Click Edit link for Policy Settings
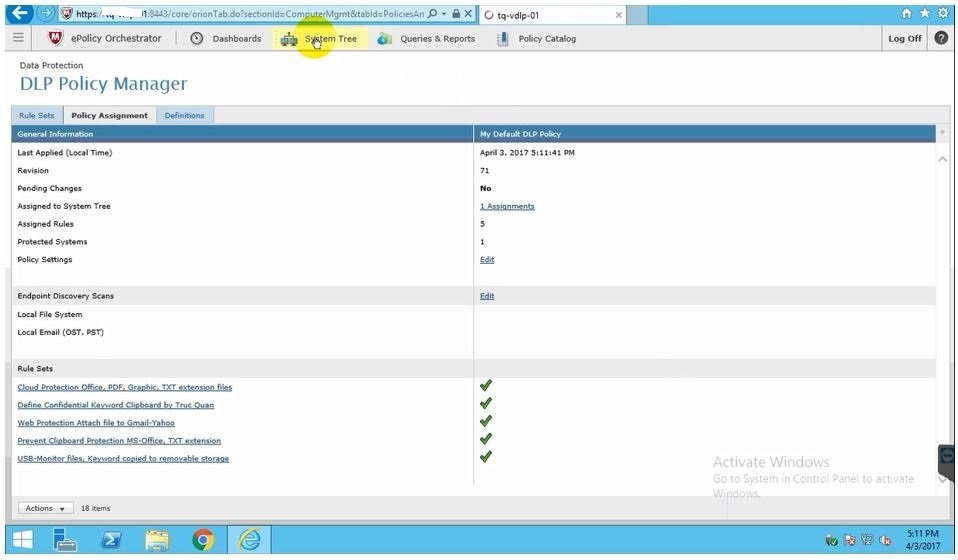This screenshot has height=560, width=958. (x=487, y=260)
